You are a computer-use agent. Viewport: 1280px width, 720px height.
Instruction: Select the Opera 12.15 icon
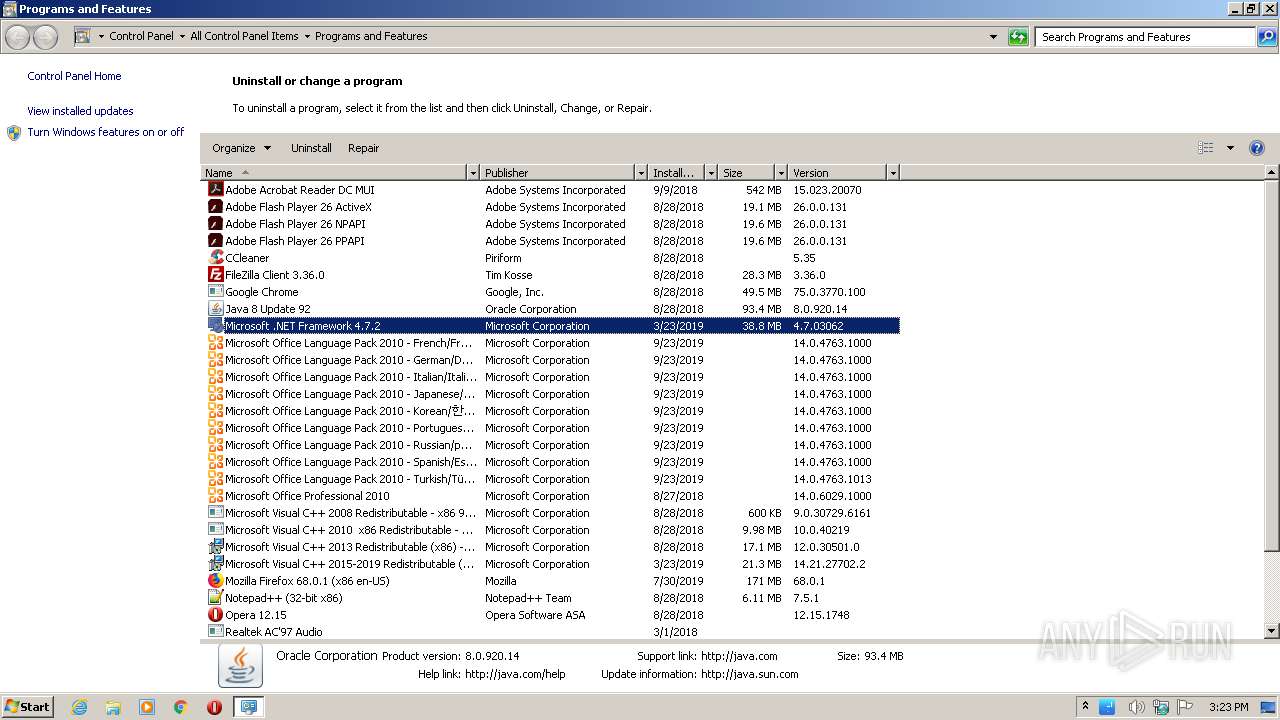[215, 614]
